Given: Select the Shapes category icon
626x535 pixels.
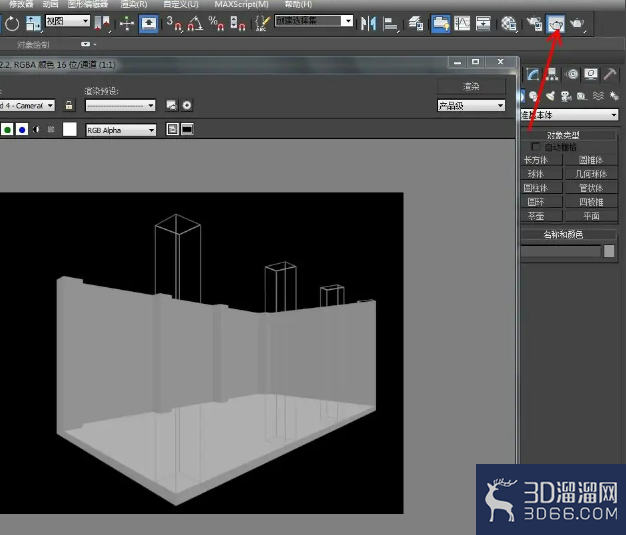Looking at the screenshot, I should 533,96.
